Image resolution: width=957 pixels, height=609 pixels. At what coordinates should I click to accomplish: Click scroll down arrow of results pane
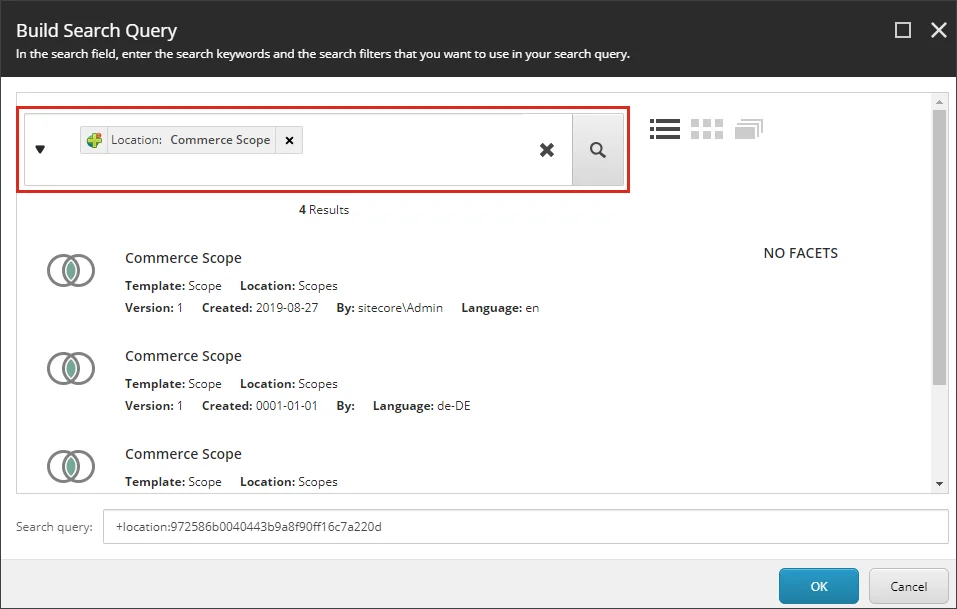point(939,484)
